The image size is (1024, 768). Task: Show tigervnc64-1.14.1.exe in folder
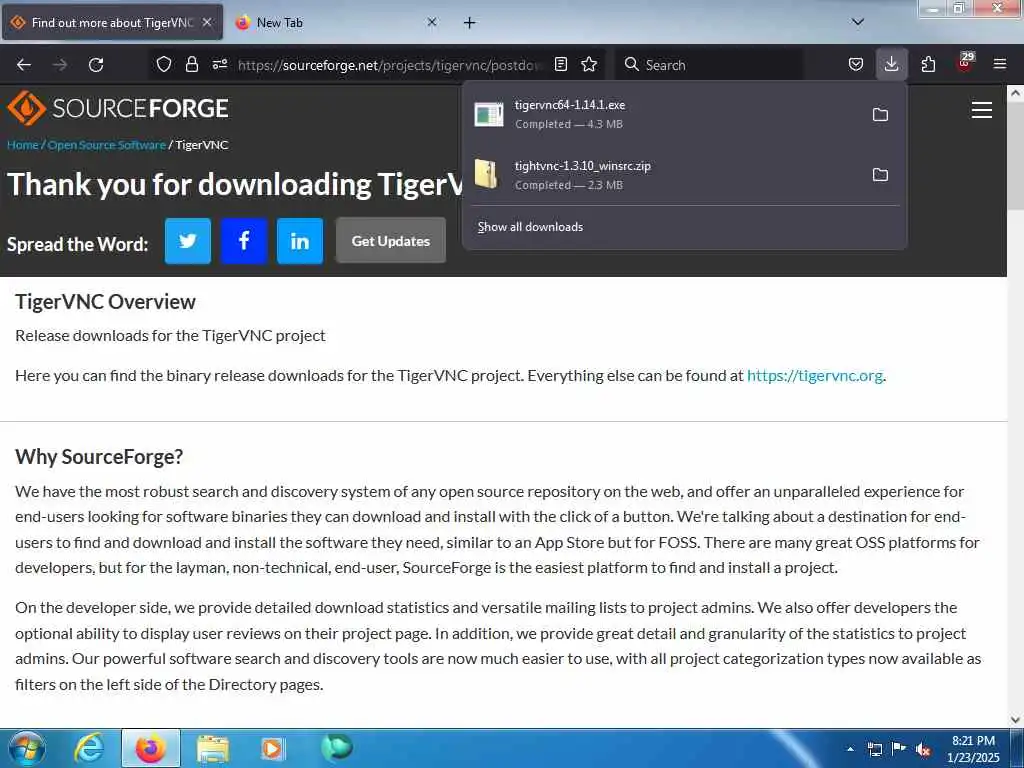coord(880,114)
